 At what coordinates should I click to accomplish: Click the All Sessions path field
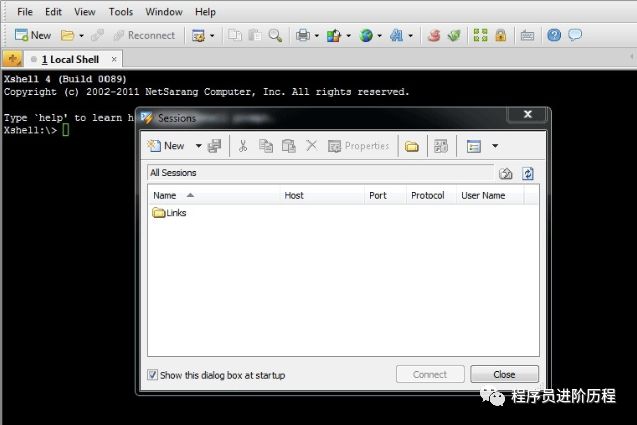320,173
